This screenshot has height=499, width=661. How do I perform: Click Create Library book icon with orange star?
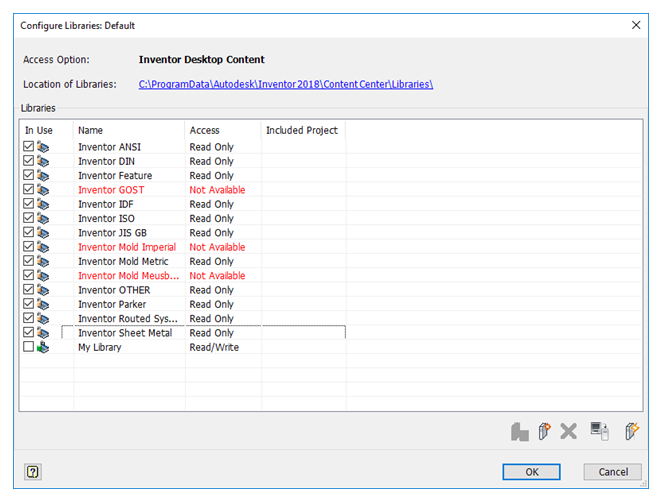(544, 432)
